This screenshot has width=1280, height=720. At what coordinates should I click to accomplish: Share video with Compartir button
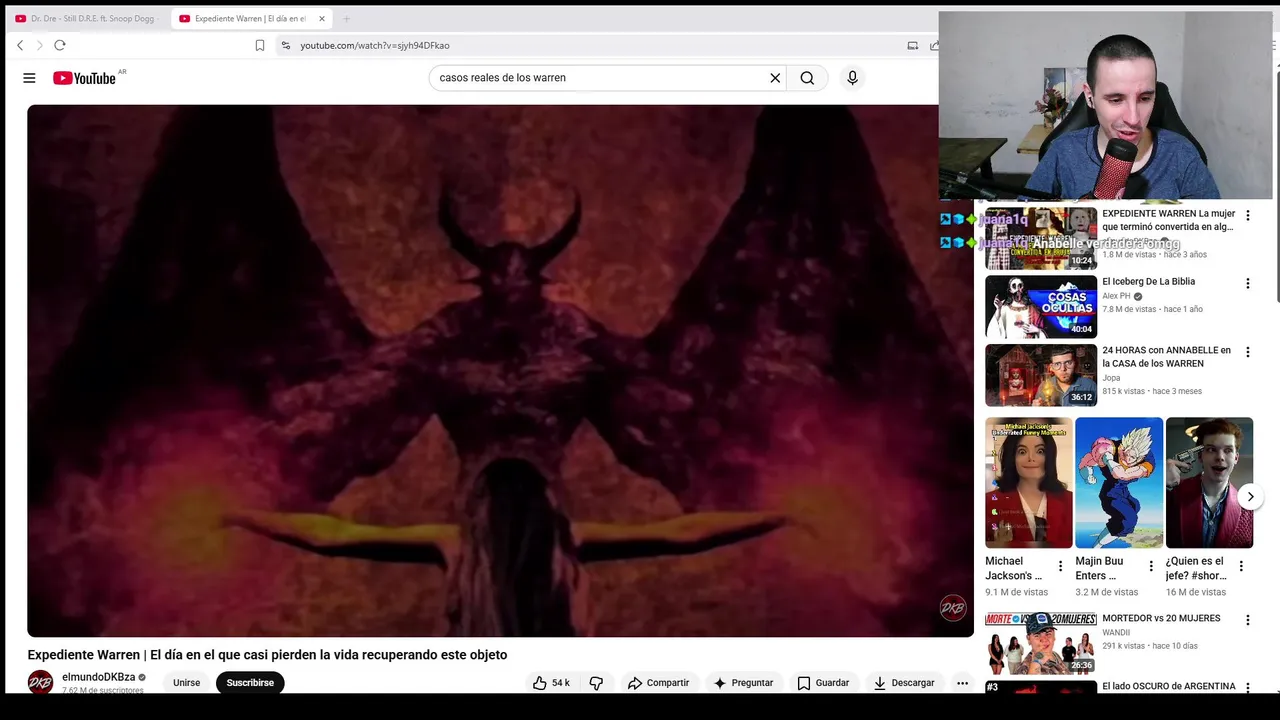pyautogui.click(x=658, y=683)
